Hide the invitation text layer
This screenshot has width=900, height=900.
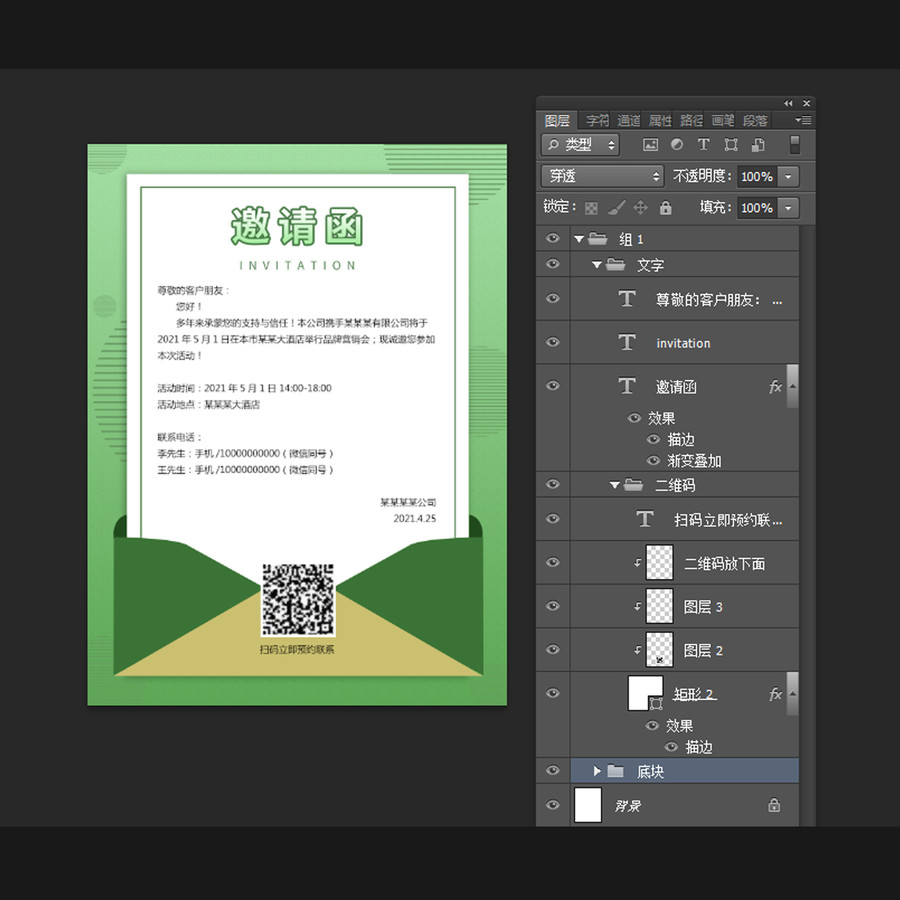(553, 342)
